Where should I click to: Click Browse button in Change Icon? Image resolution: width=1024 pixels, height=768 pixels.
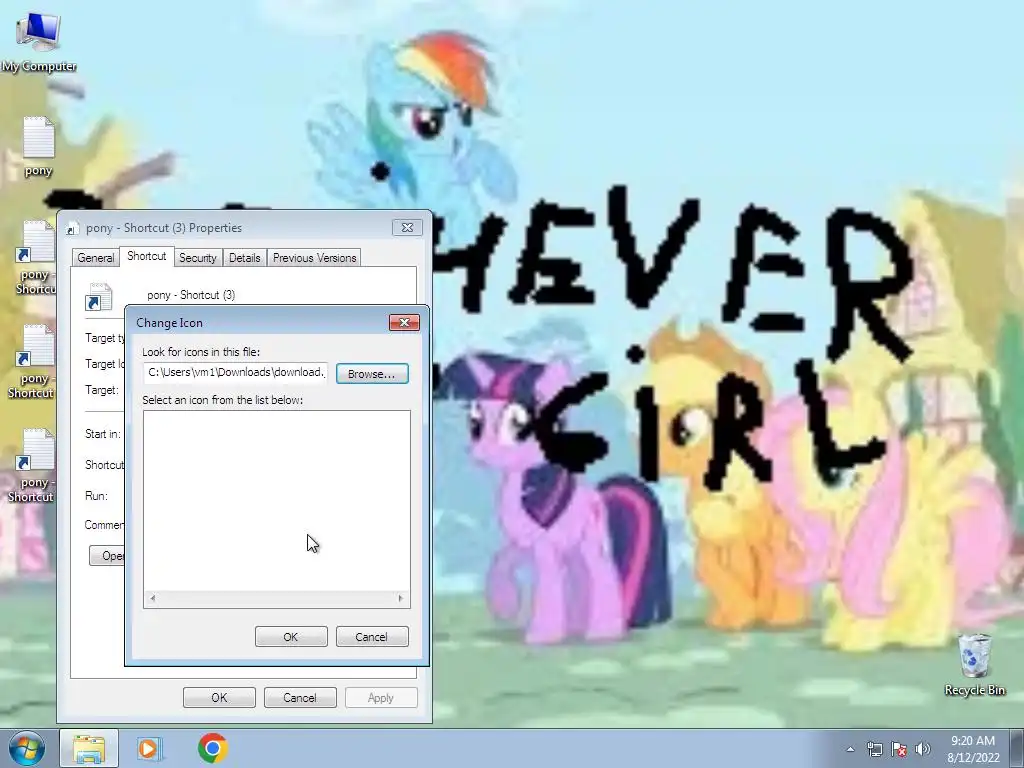[372, 374]
